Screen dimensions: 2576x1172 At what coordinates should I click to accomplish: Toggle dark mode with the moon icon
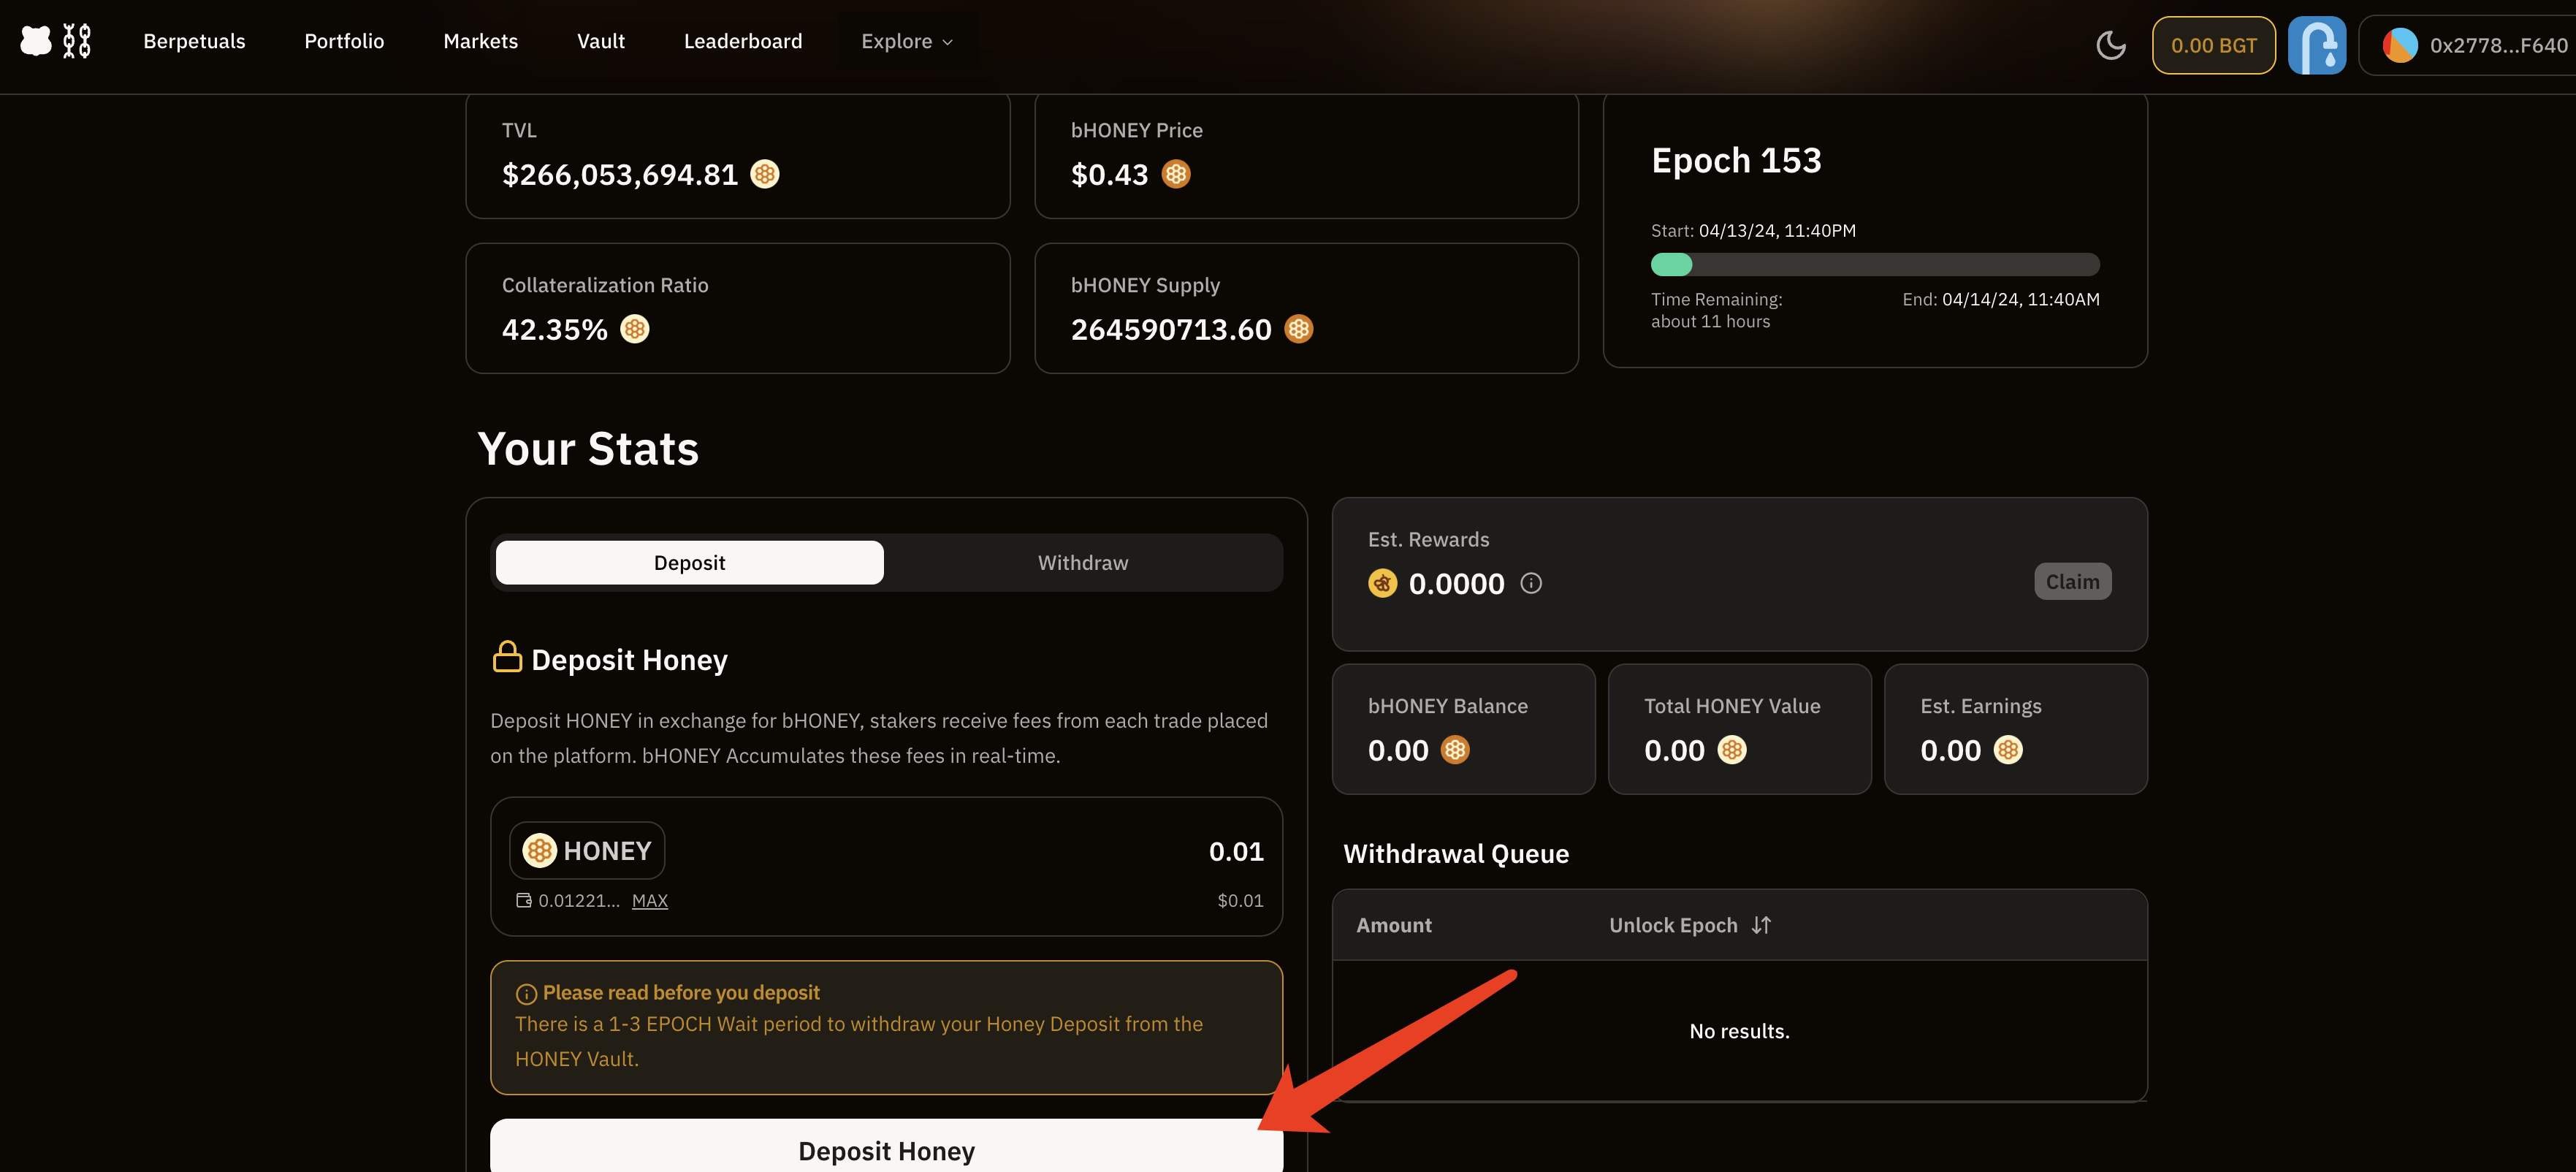point(2110,45)
